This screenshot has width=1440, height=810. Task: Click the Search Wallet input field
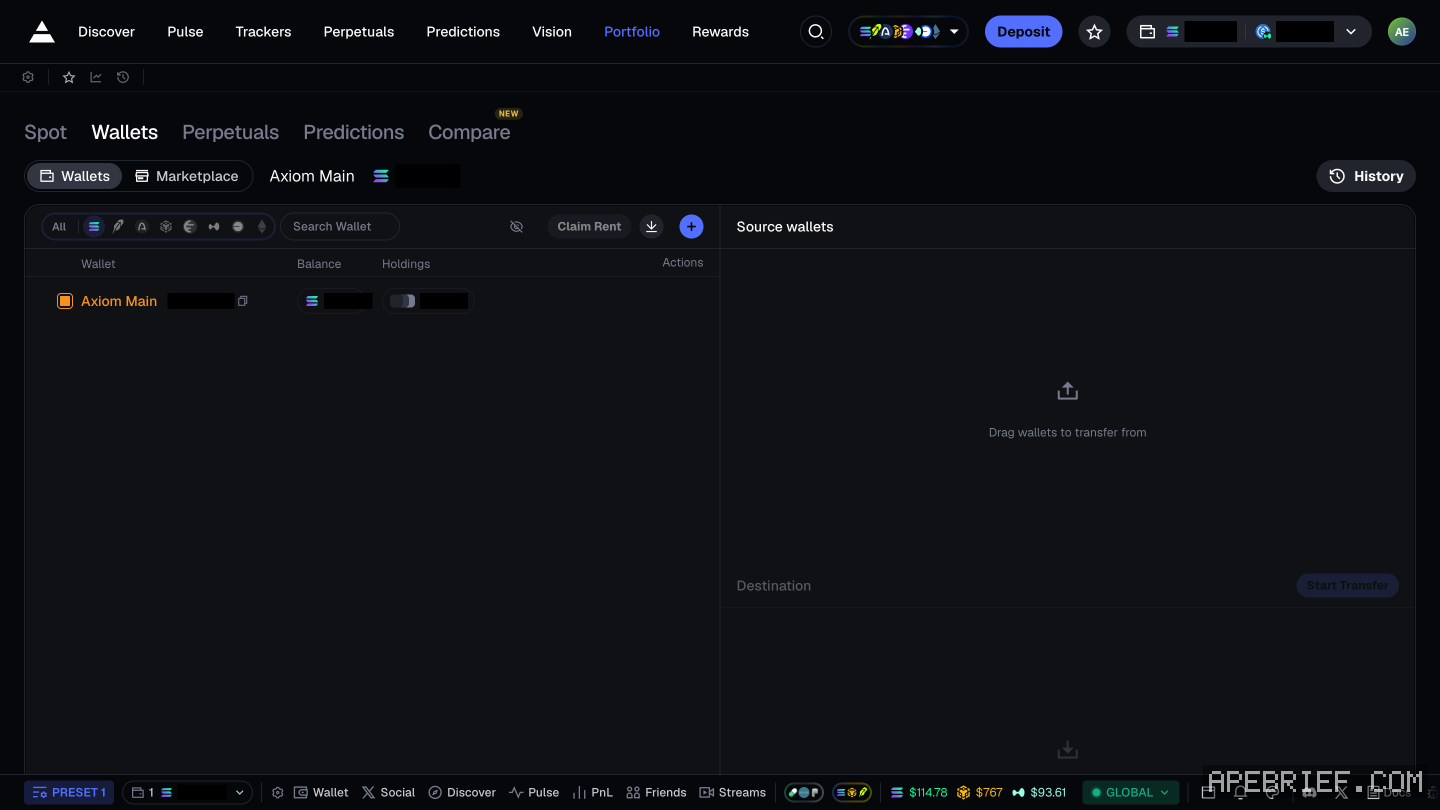point(340,227)
